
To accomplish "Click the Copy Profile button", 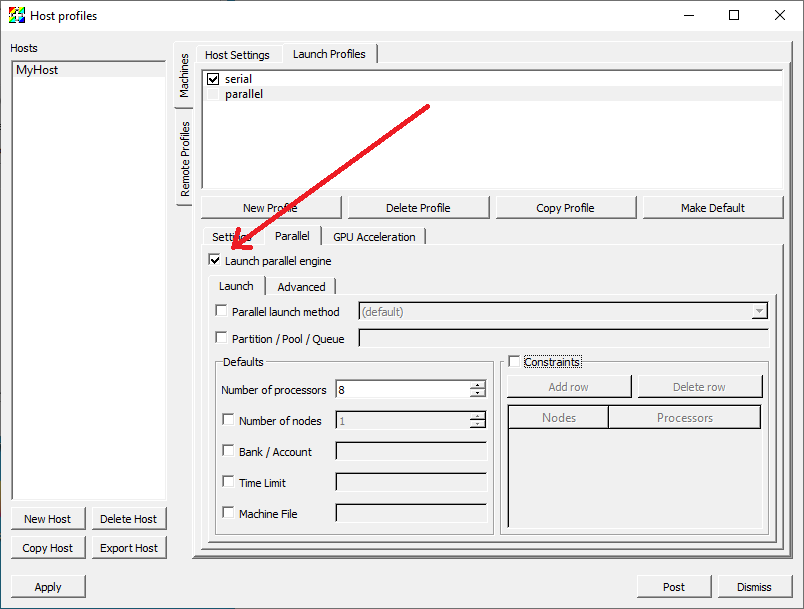I will pos(566,208).
